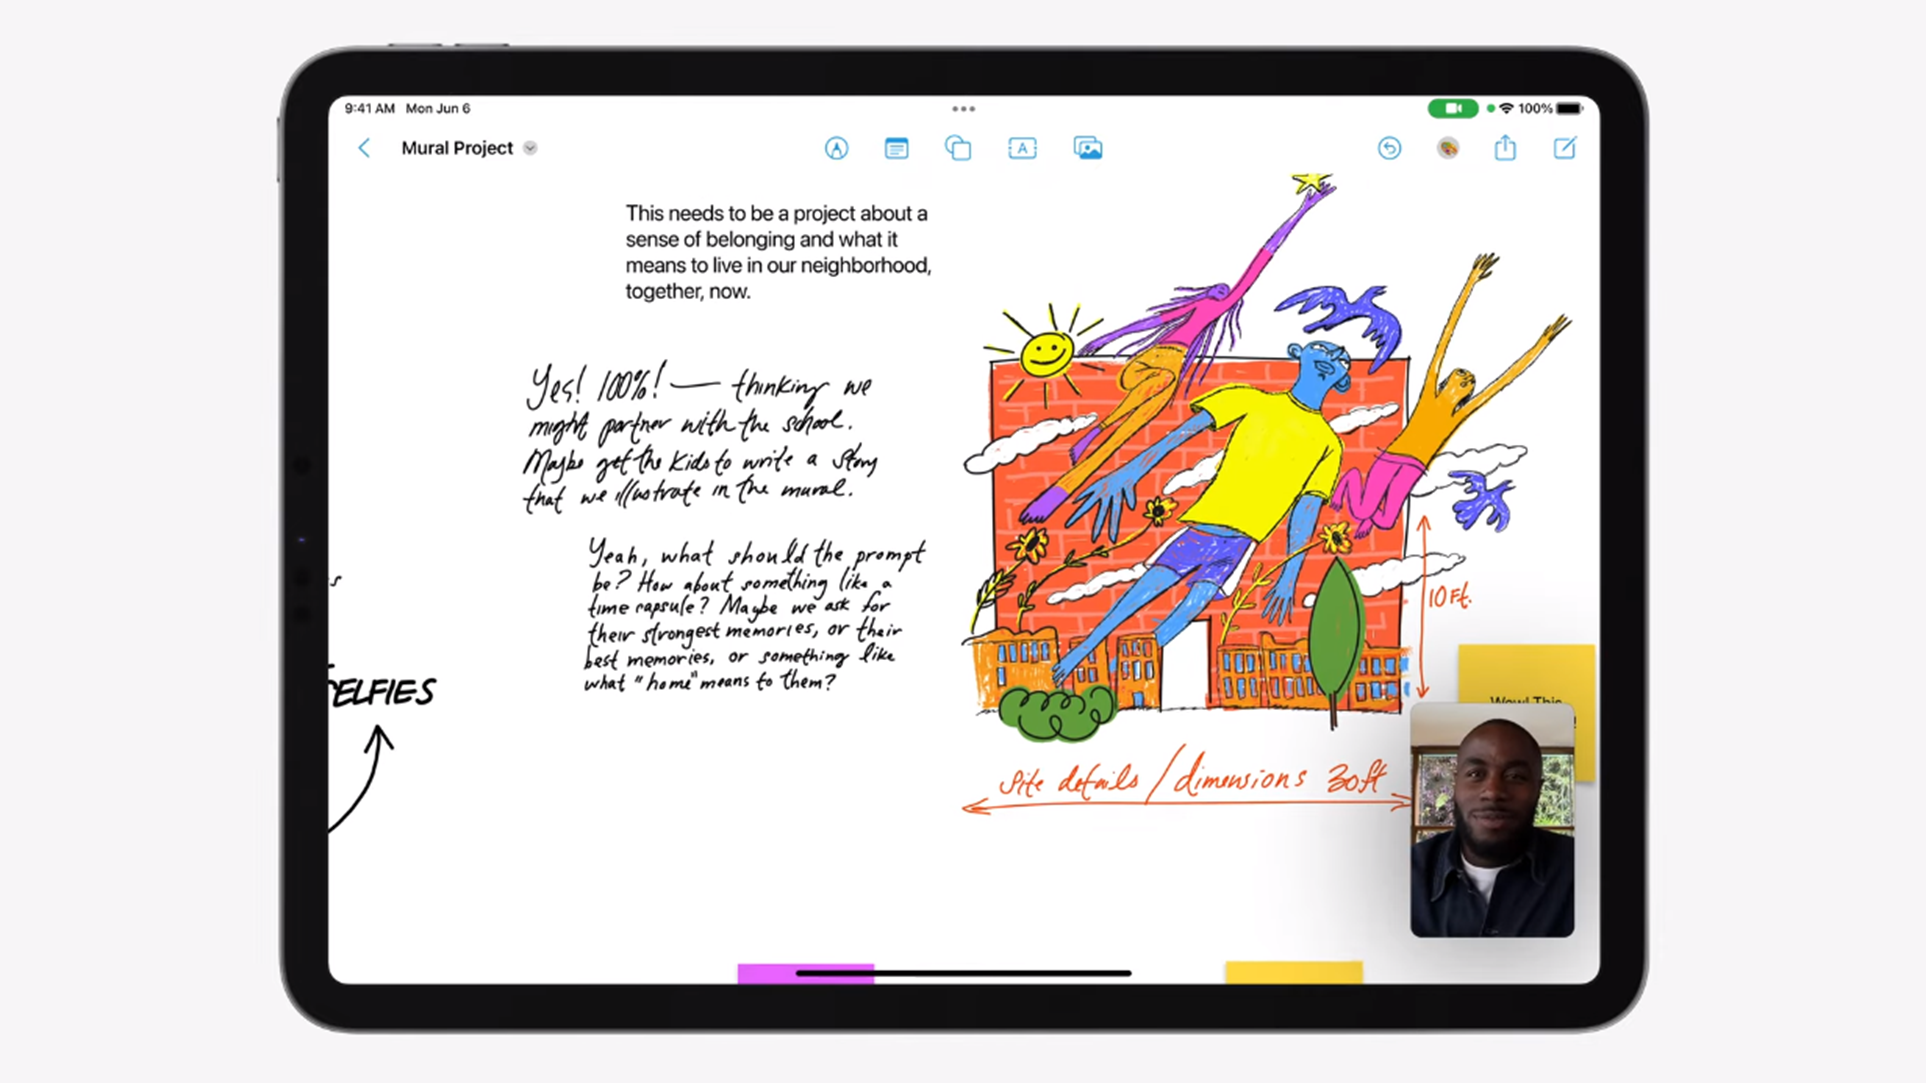The width and height of the screenshot is (1926, 1083).
Task: Tap the undo arrow icon
Action: coord(1389,148)
